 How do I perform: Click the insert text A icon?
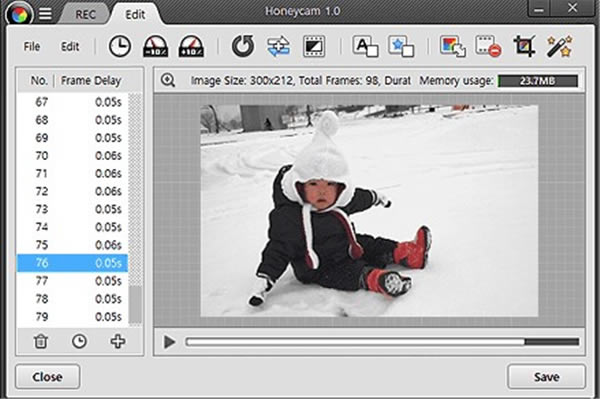(365, 47)
